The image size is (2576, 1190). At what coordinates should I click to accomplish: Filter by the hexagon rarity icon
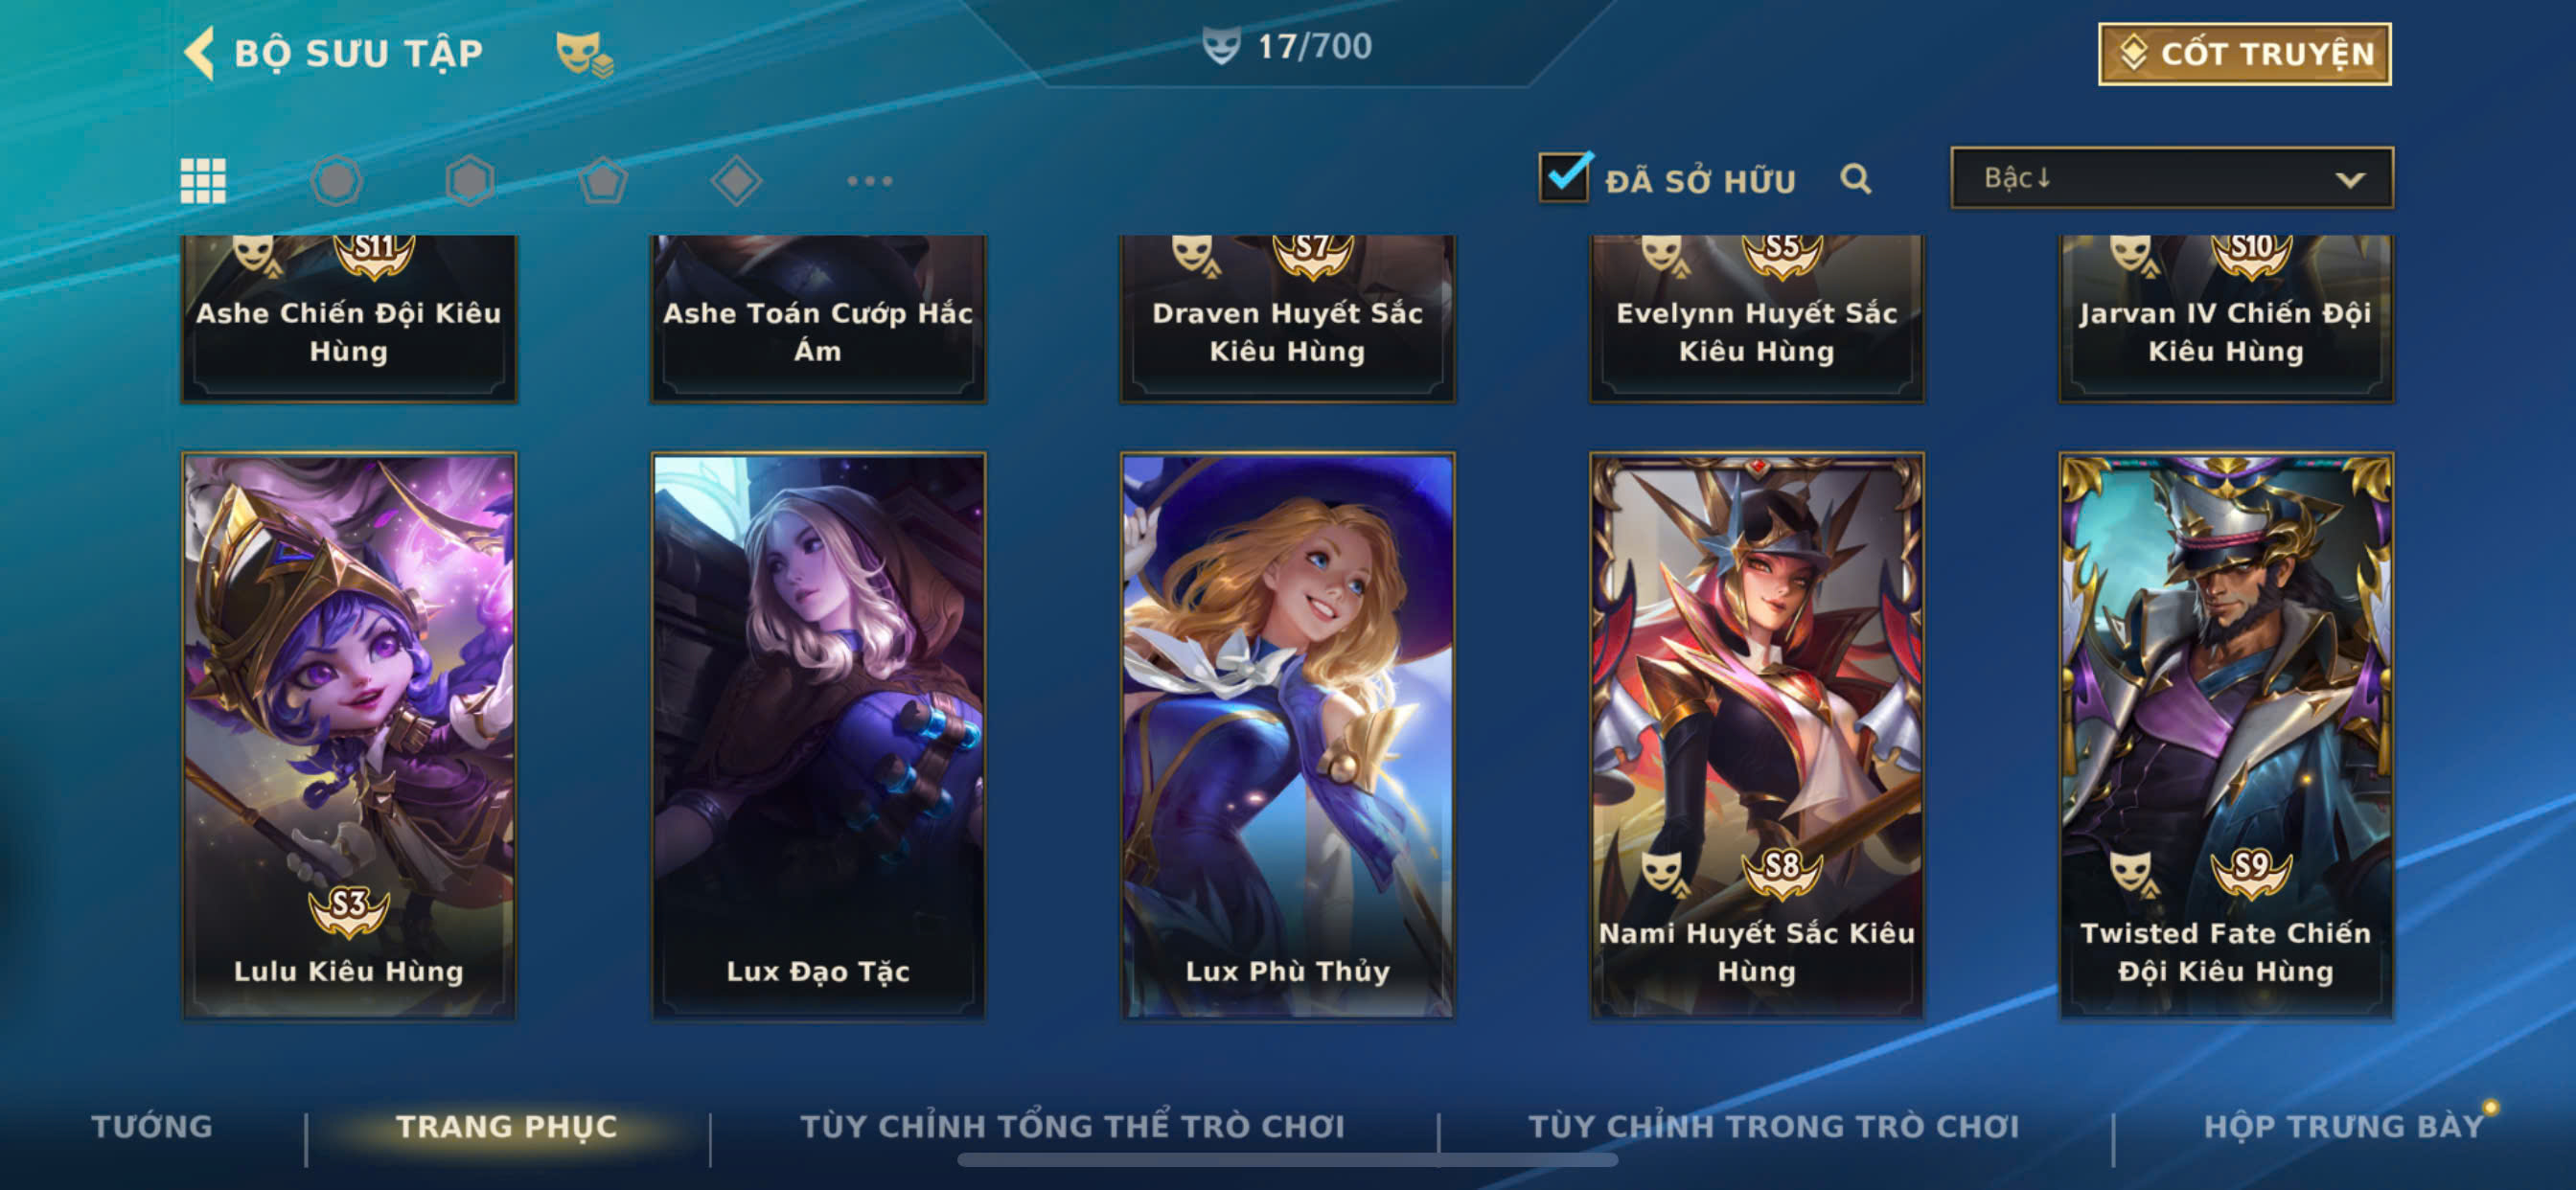point(469,181)
